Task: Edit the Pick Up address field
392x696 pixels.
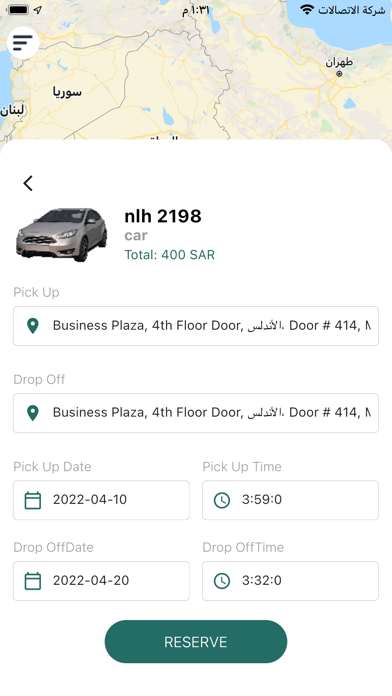Action: [x=196, y=326]
